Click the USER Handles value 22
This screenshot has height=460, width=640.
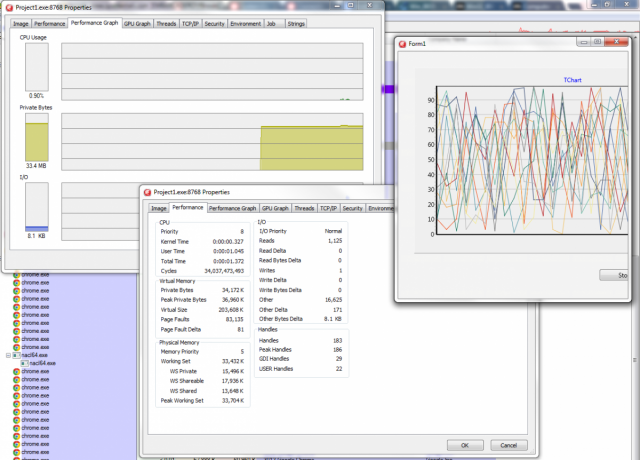click(x=339, y=369)
